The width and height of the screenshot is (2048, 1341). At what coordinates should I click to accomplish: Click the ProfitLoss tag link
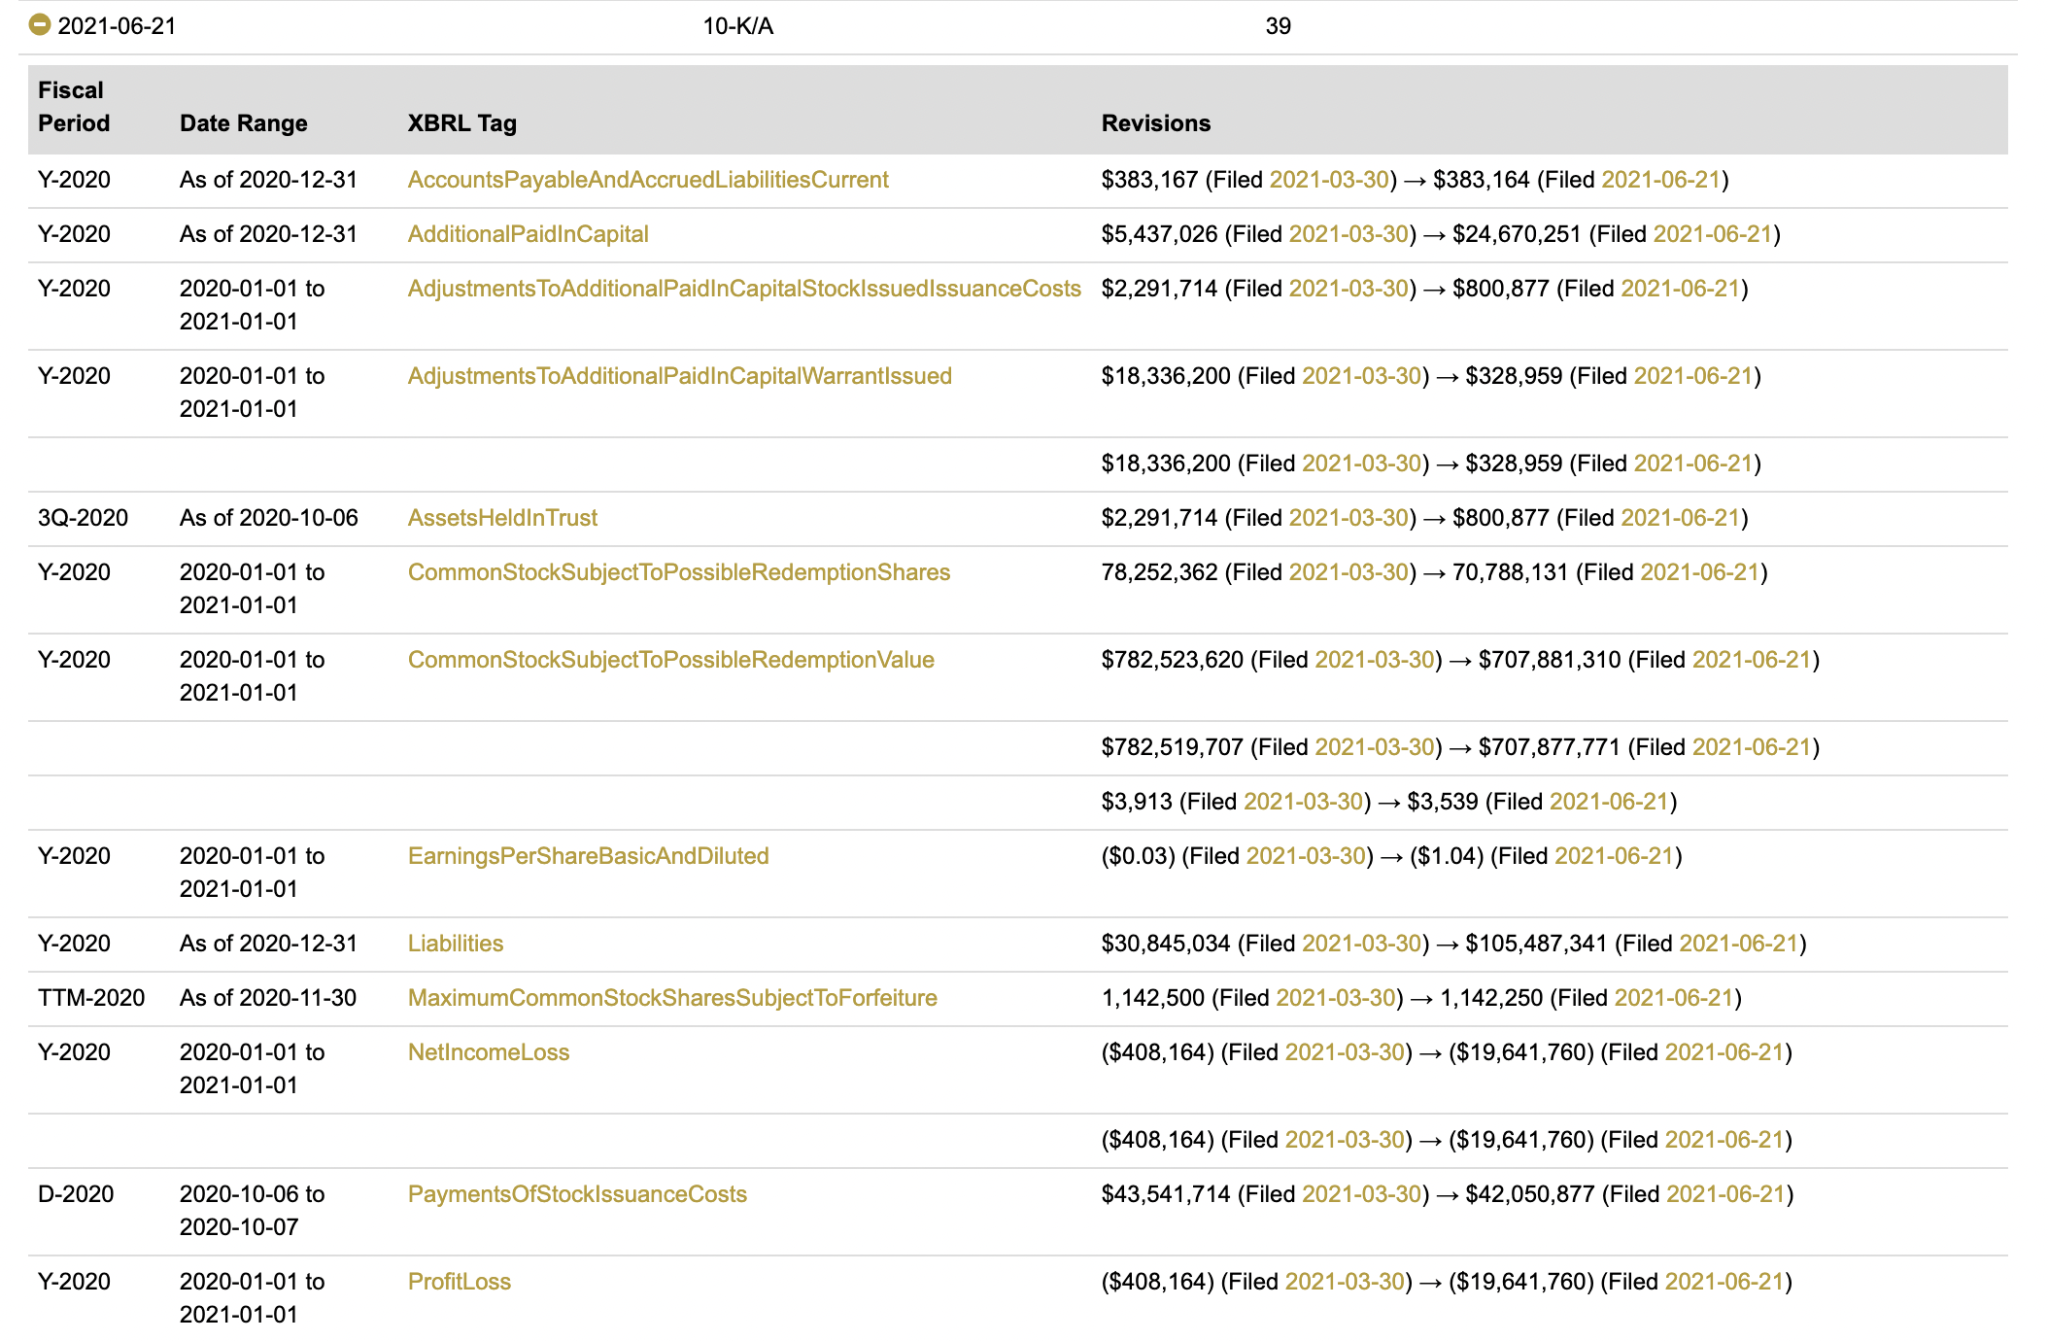pos(459,1282)
